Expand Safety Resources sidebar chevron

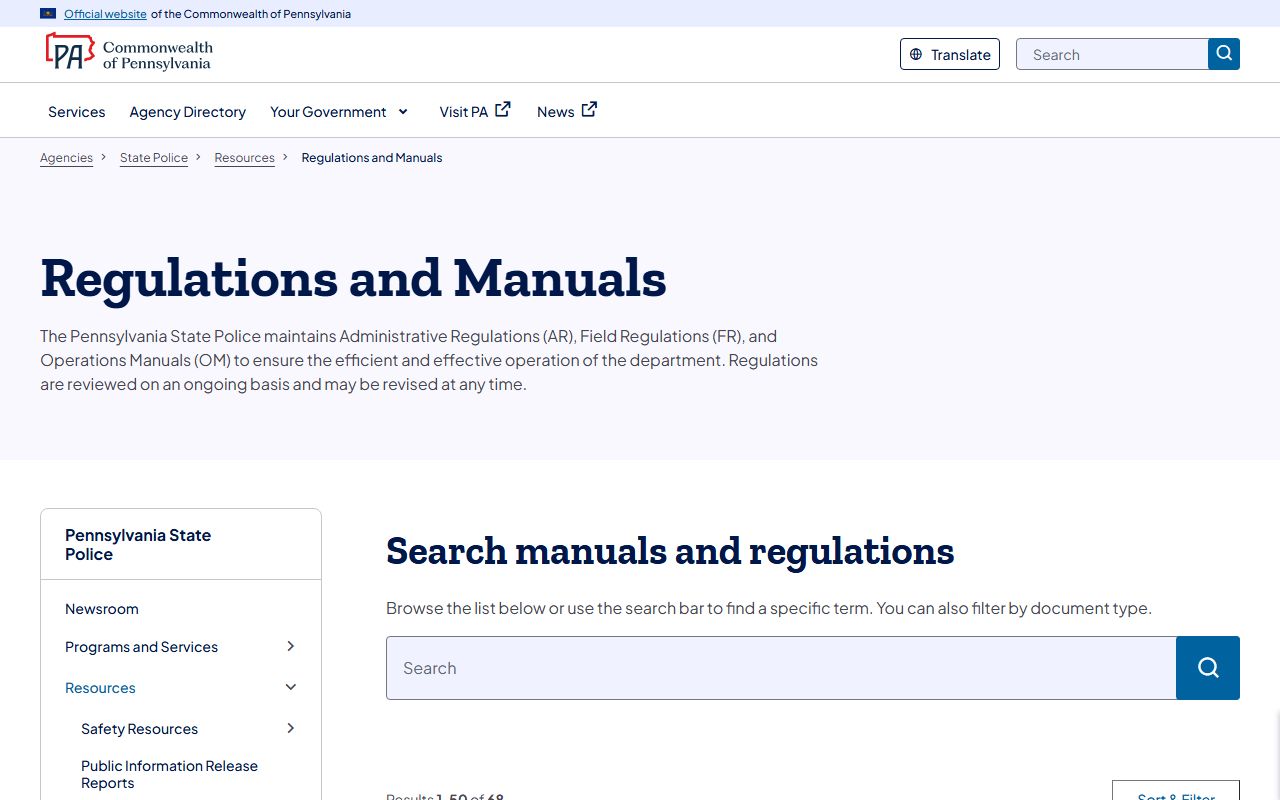[291, 728]
